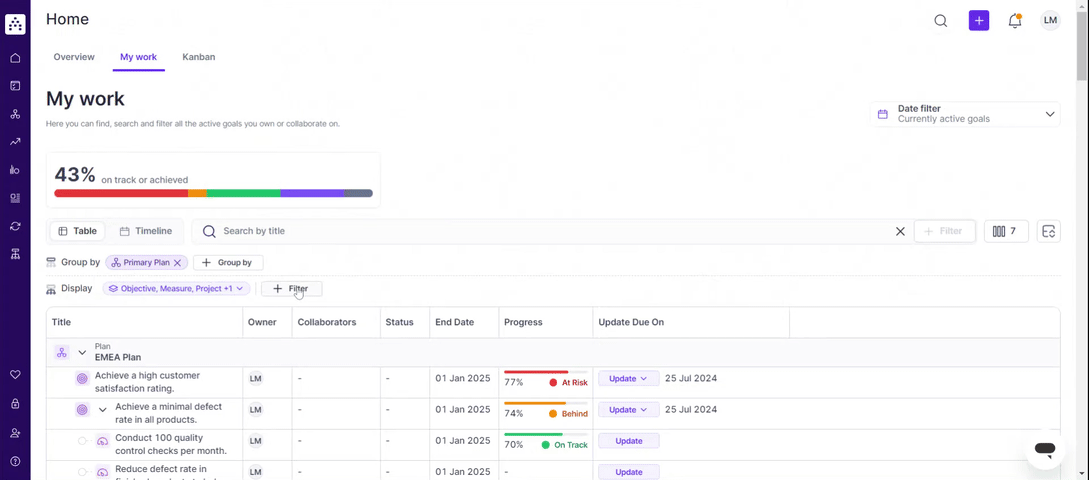The width and height of the screenshot is (1089, 480).
Task: Open the columns count button showing 7
Action: click(1006, 231)
